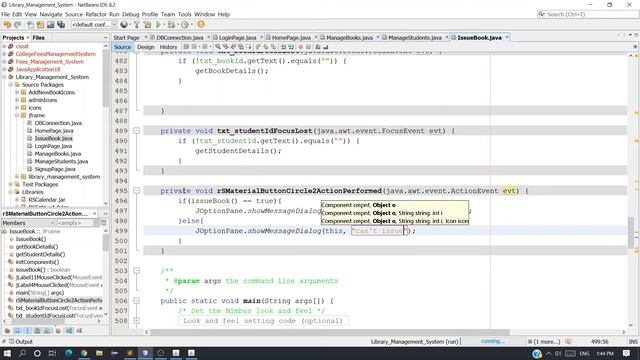Toggle sort by name in Navigator

click(69, 331)
